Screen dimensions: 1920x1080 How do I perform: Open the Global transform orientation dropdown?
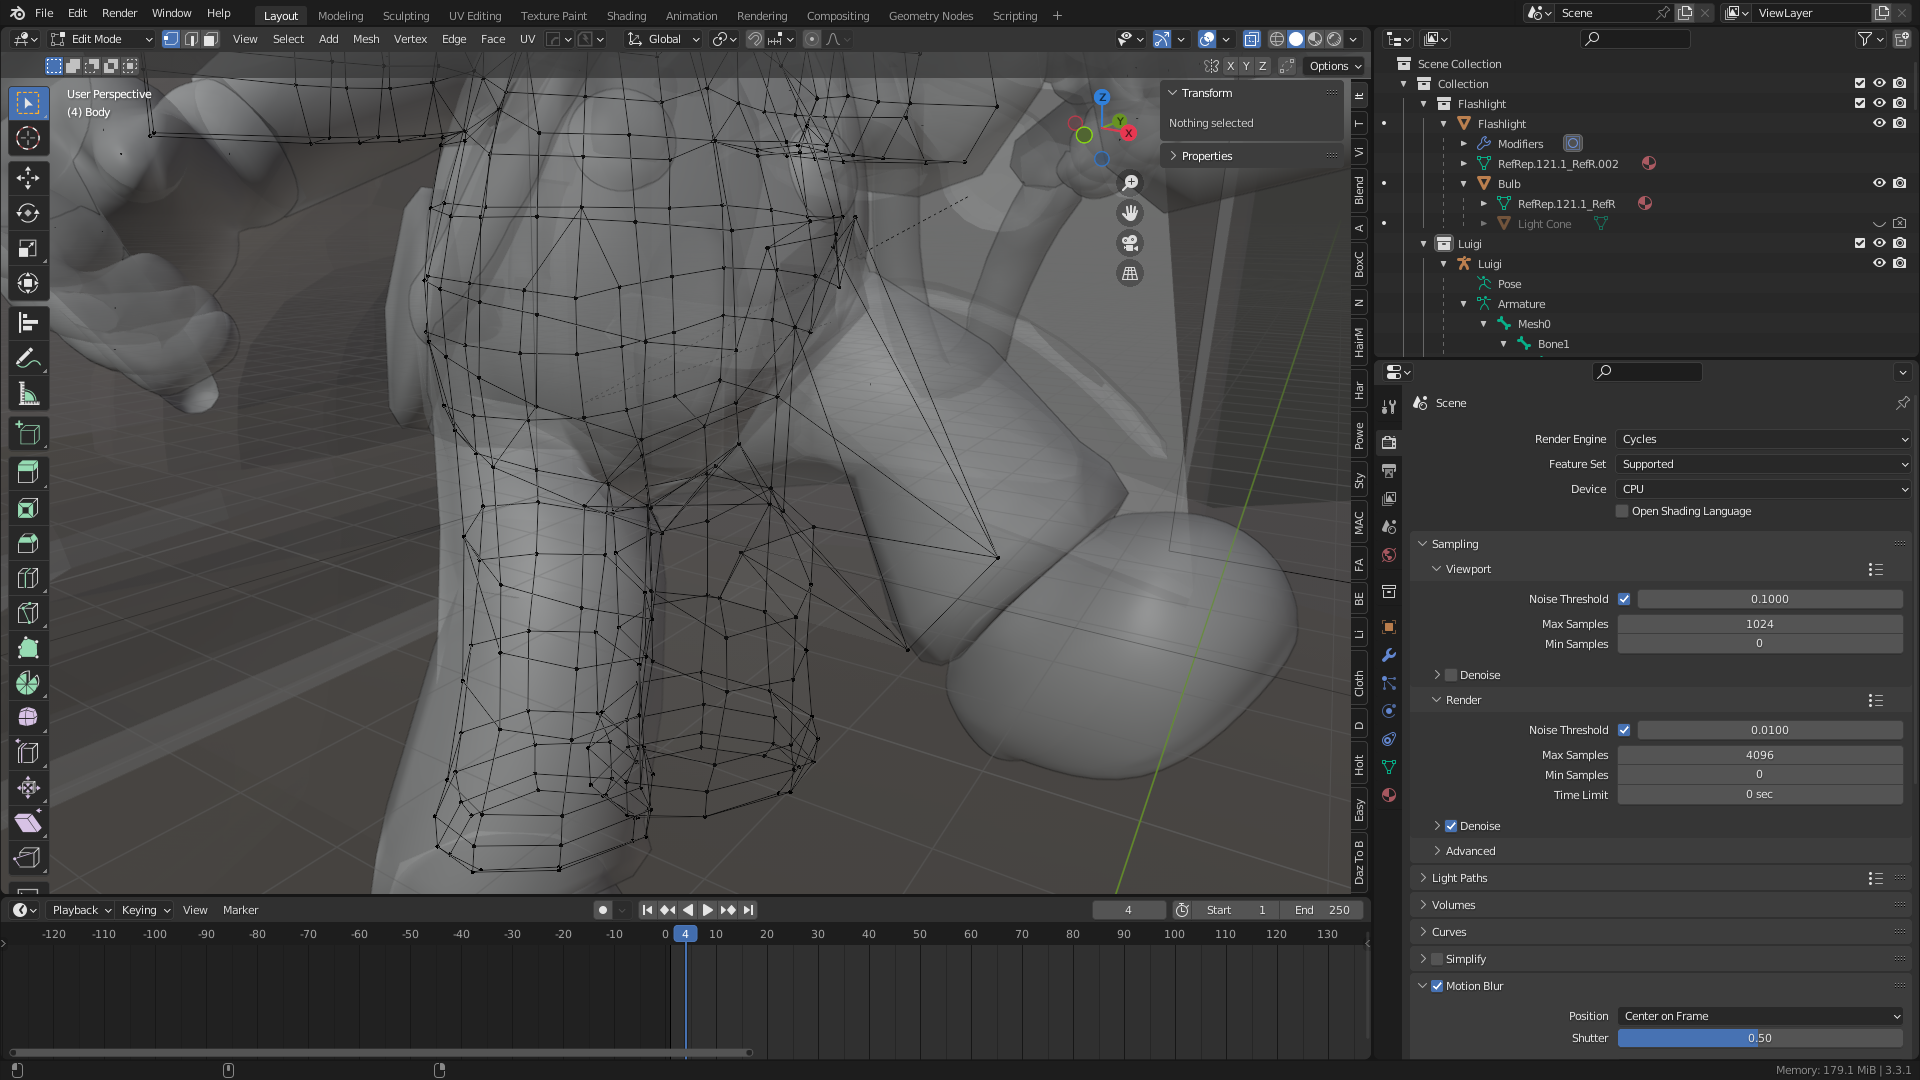(663, 39)
